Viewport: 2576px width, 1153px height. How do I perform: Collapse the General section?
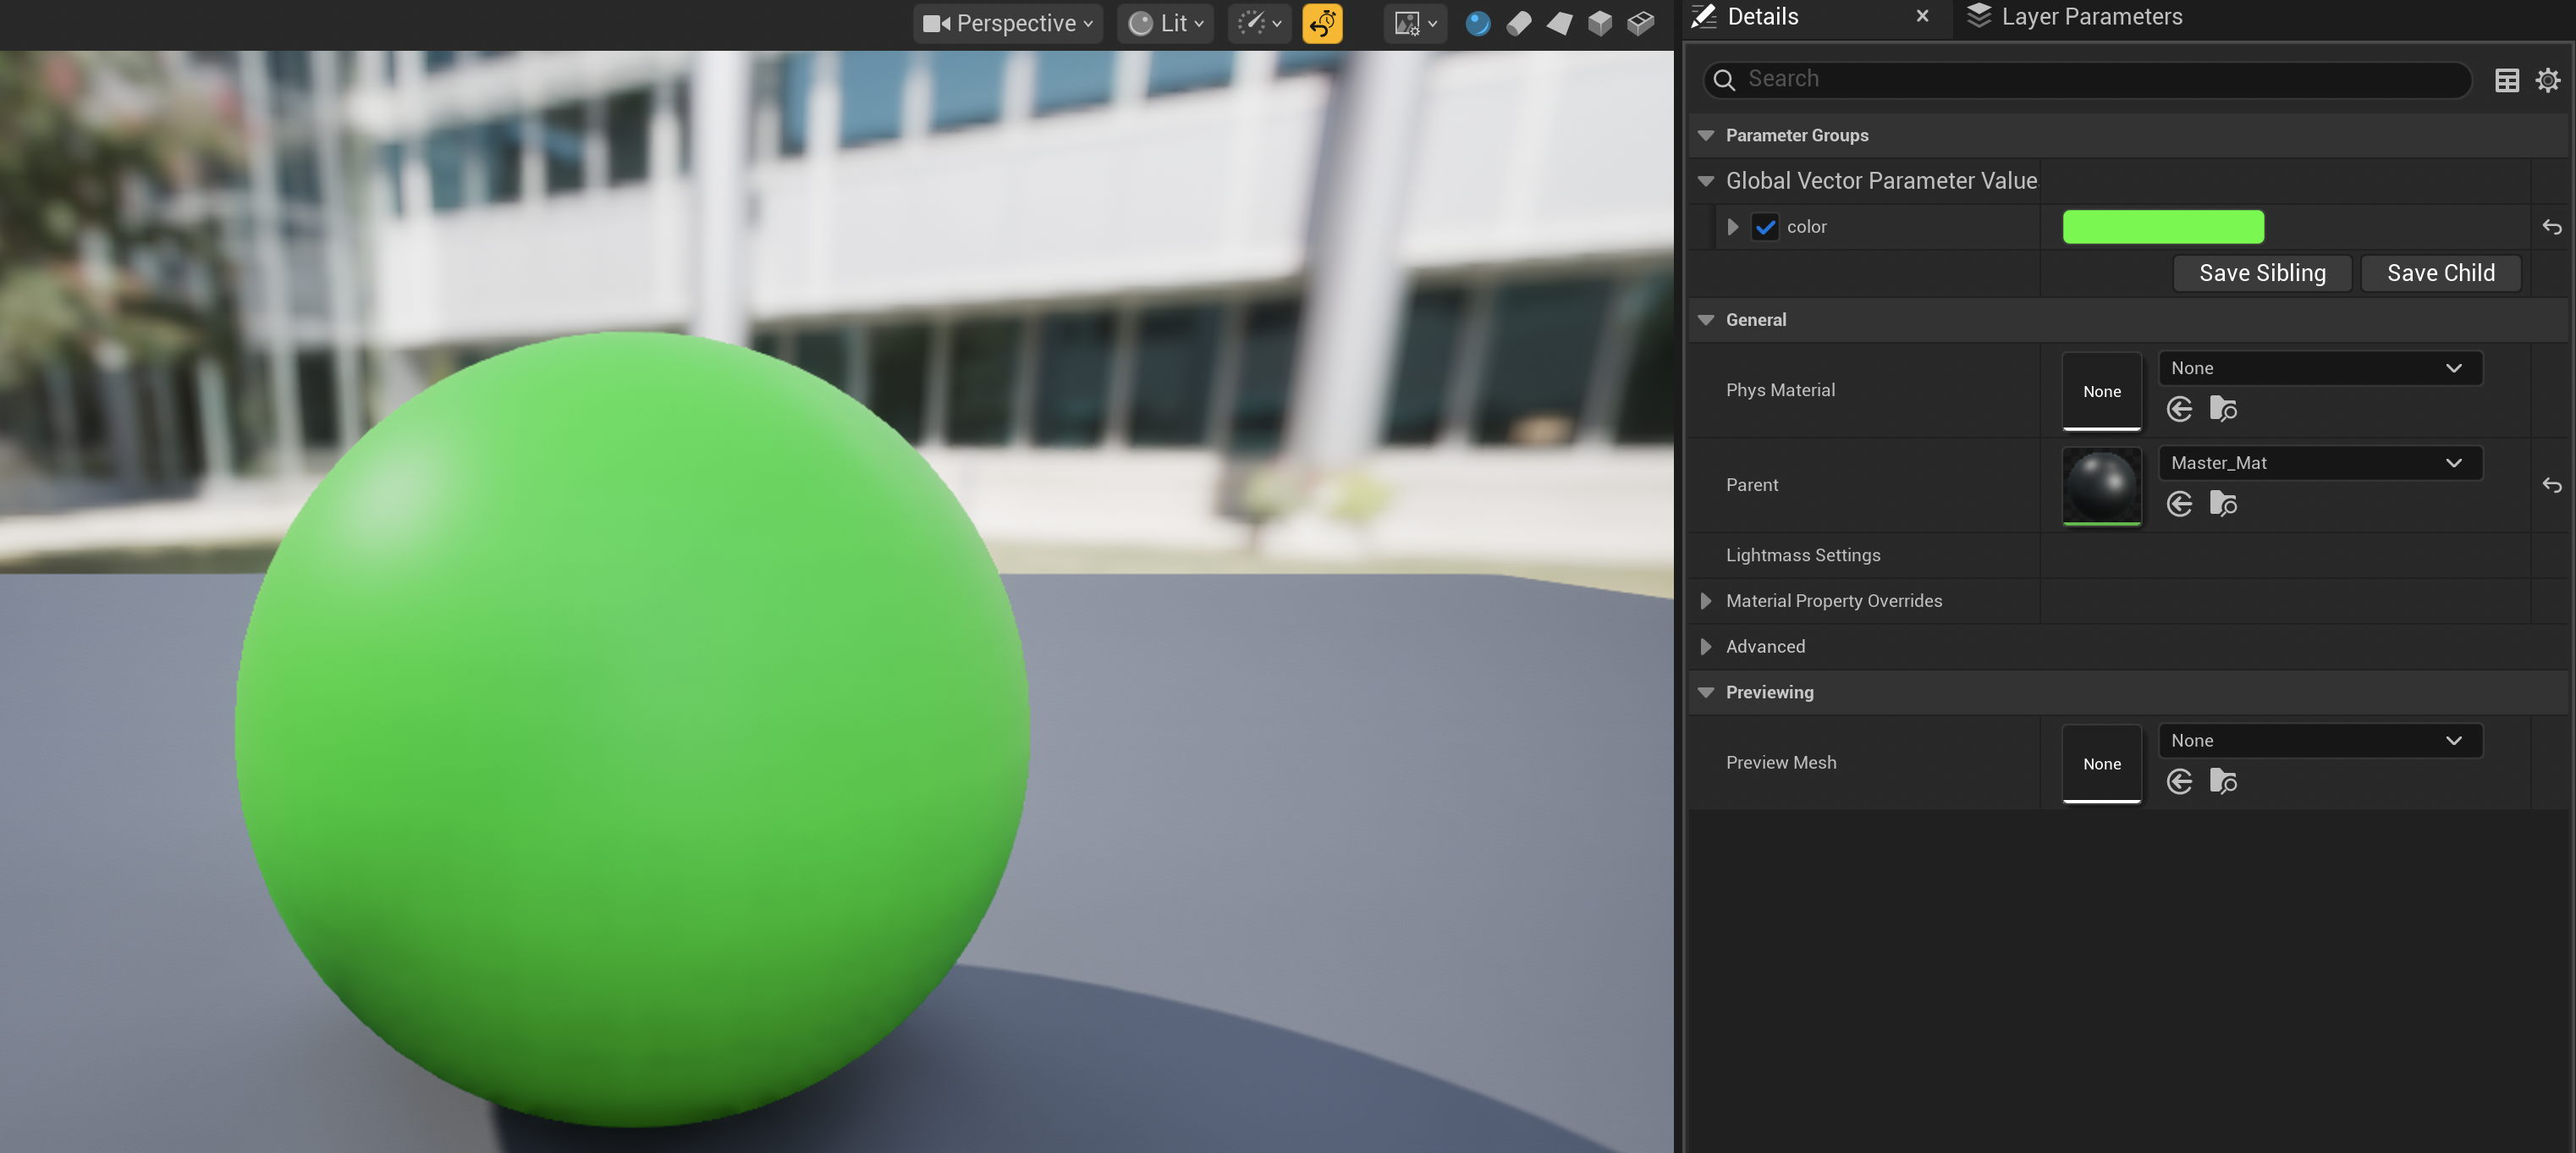pos(1706,320)
